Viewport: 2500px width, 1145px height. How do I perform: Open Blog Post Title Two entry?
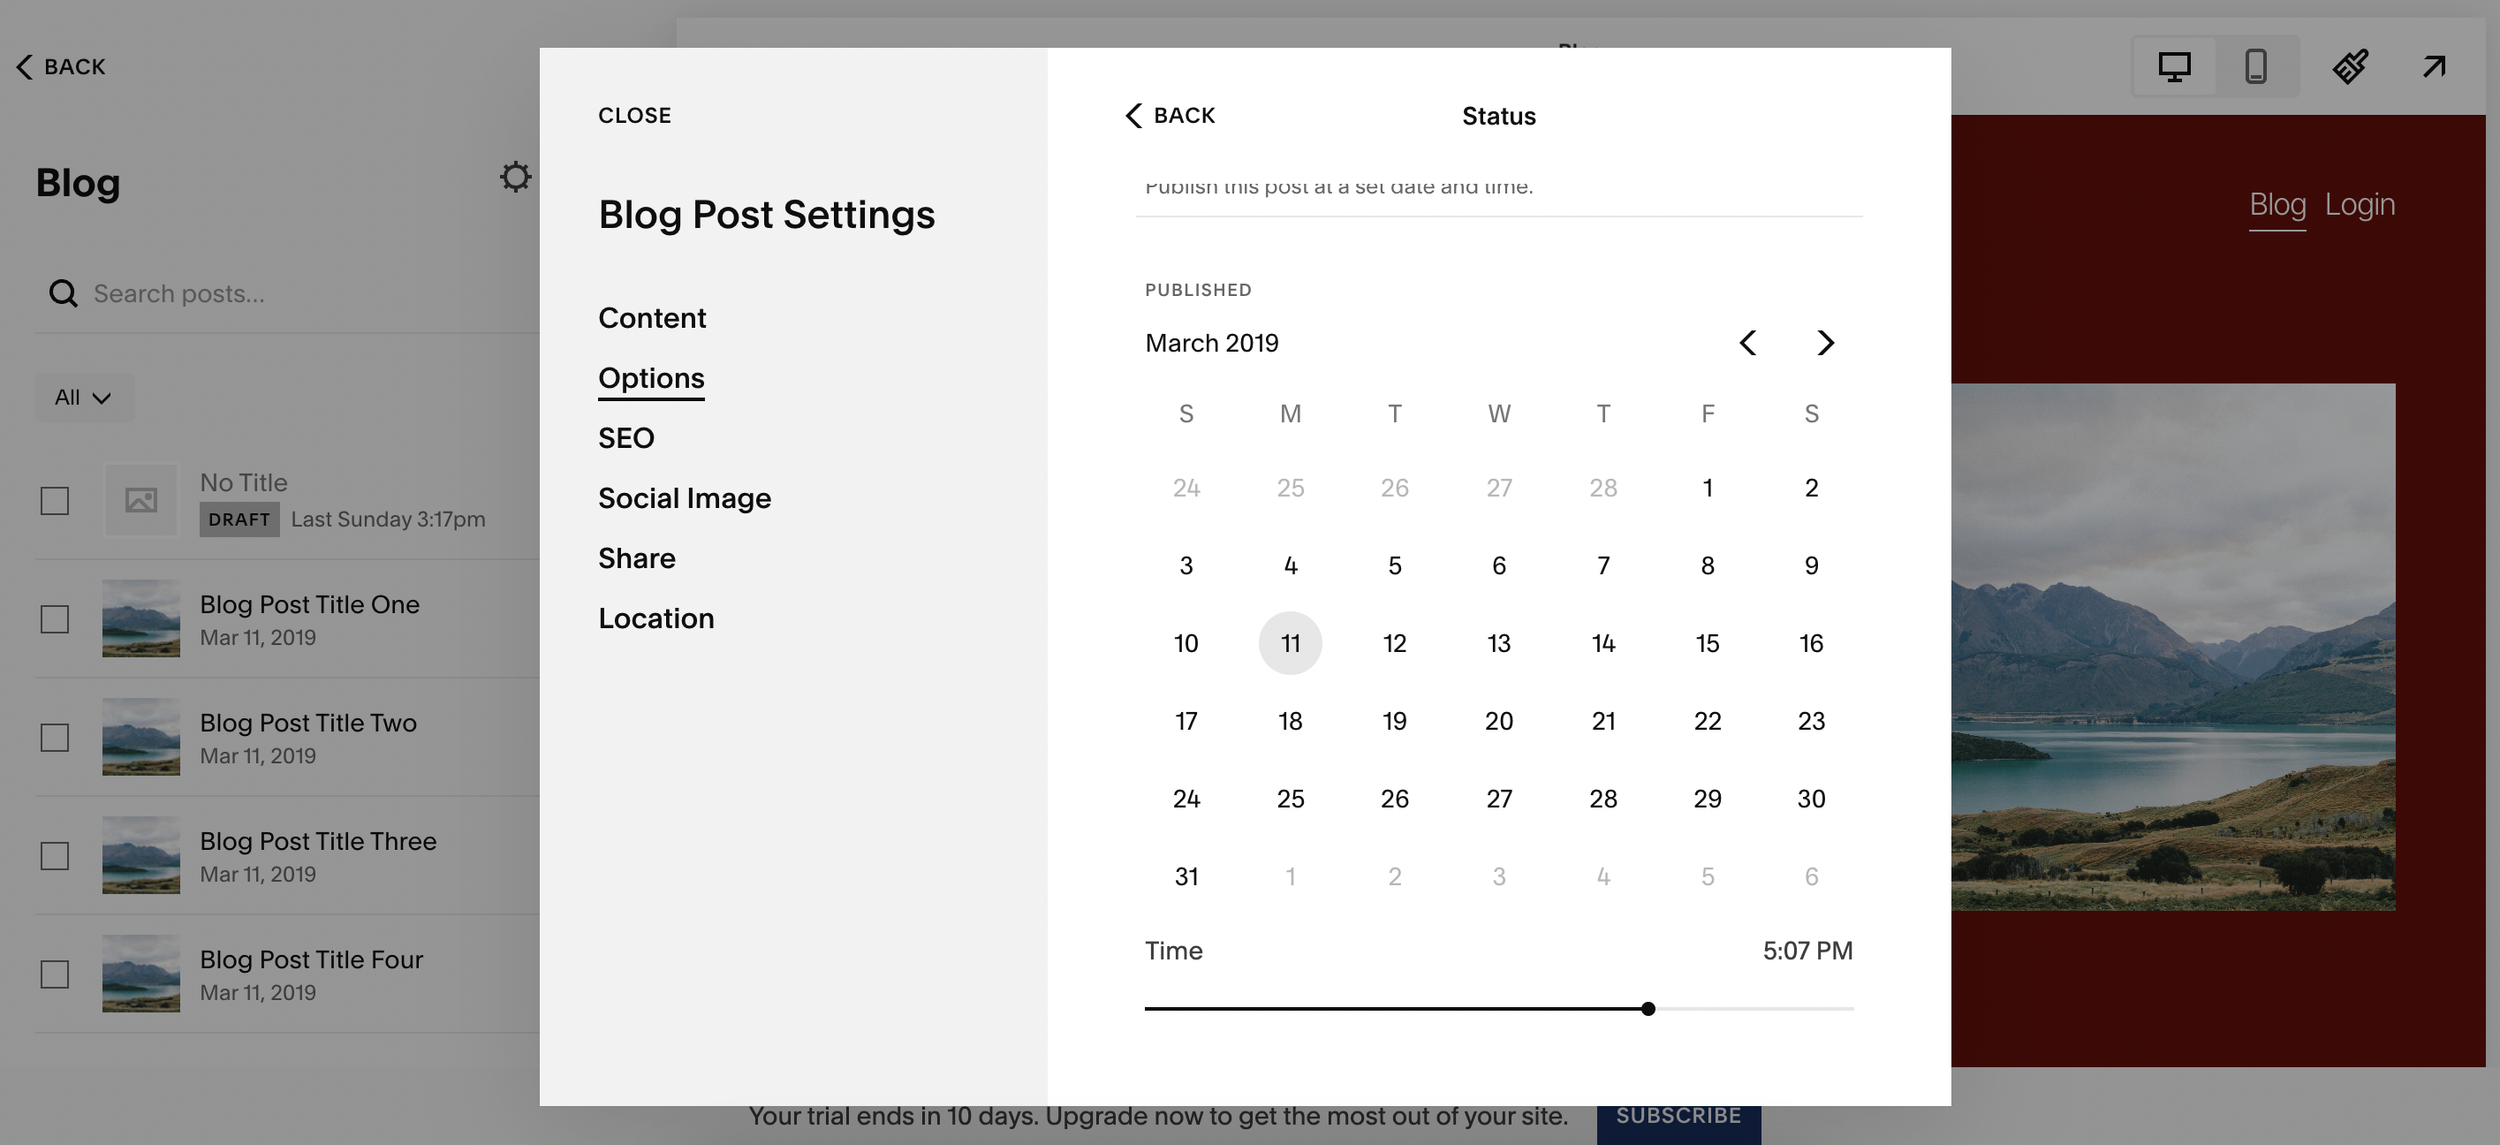click(288, 738)
